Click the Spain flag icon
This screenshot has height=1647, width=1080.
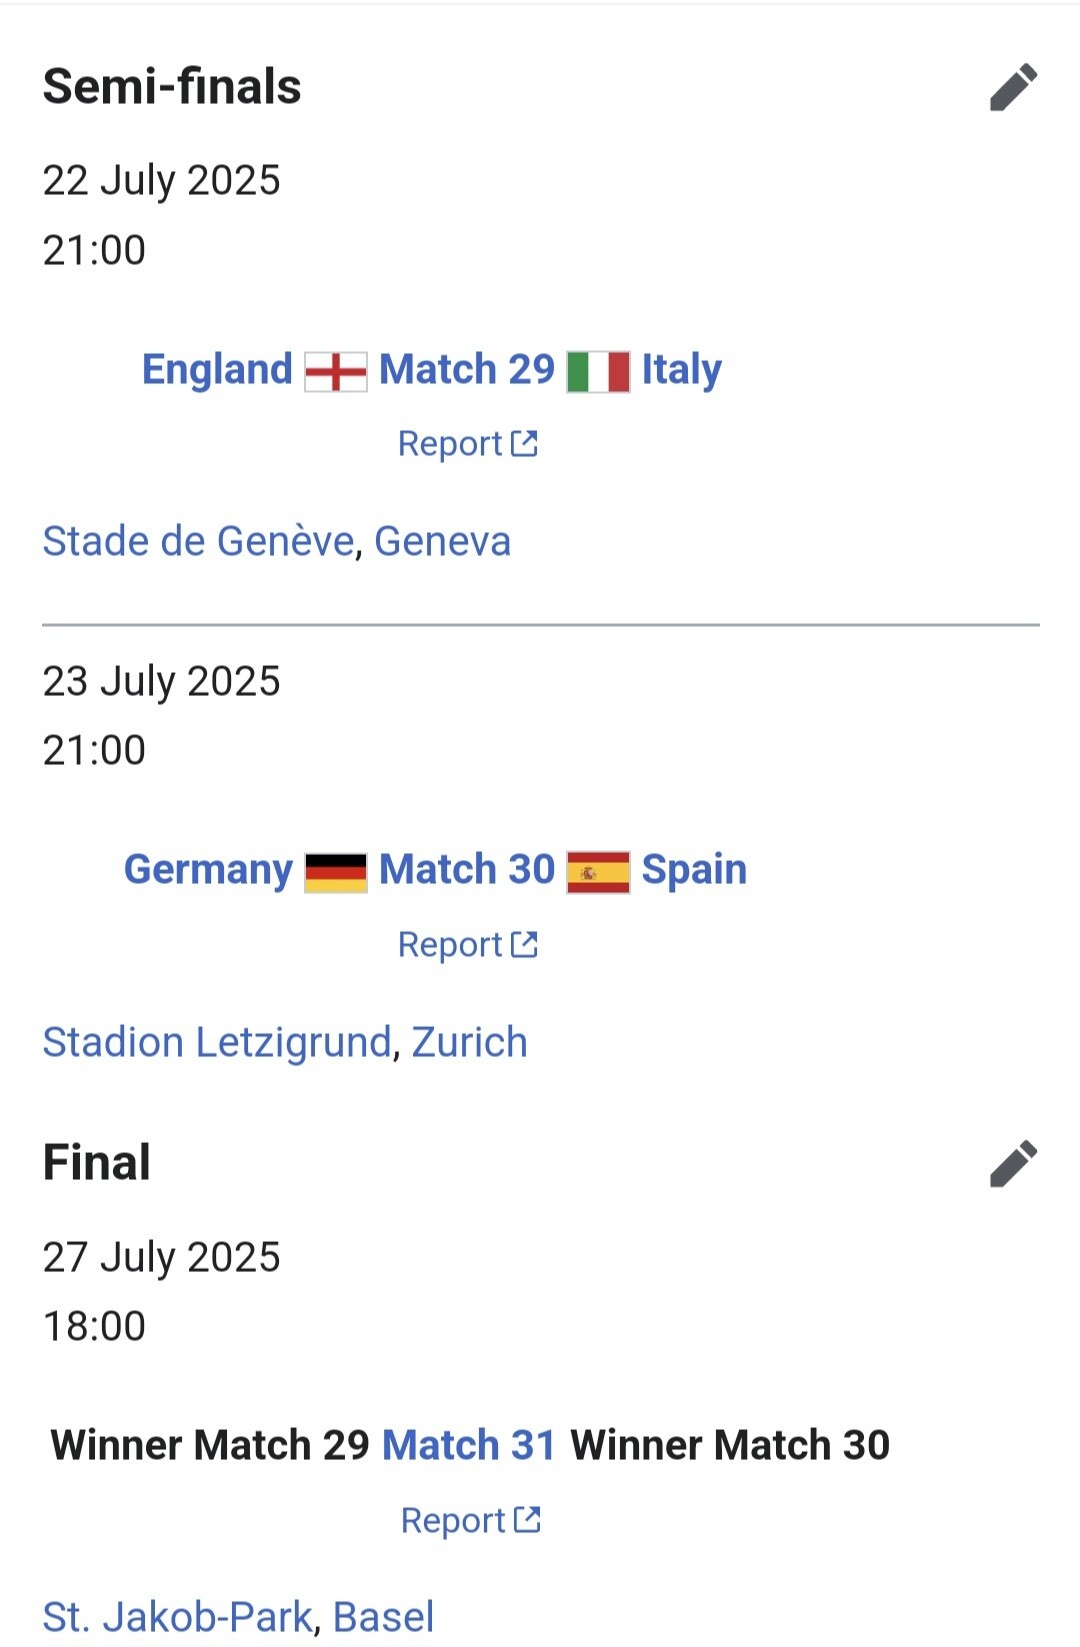(598, 871)
